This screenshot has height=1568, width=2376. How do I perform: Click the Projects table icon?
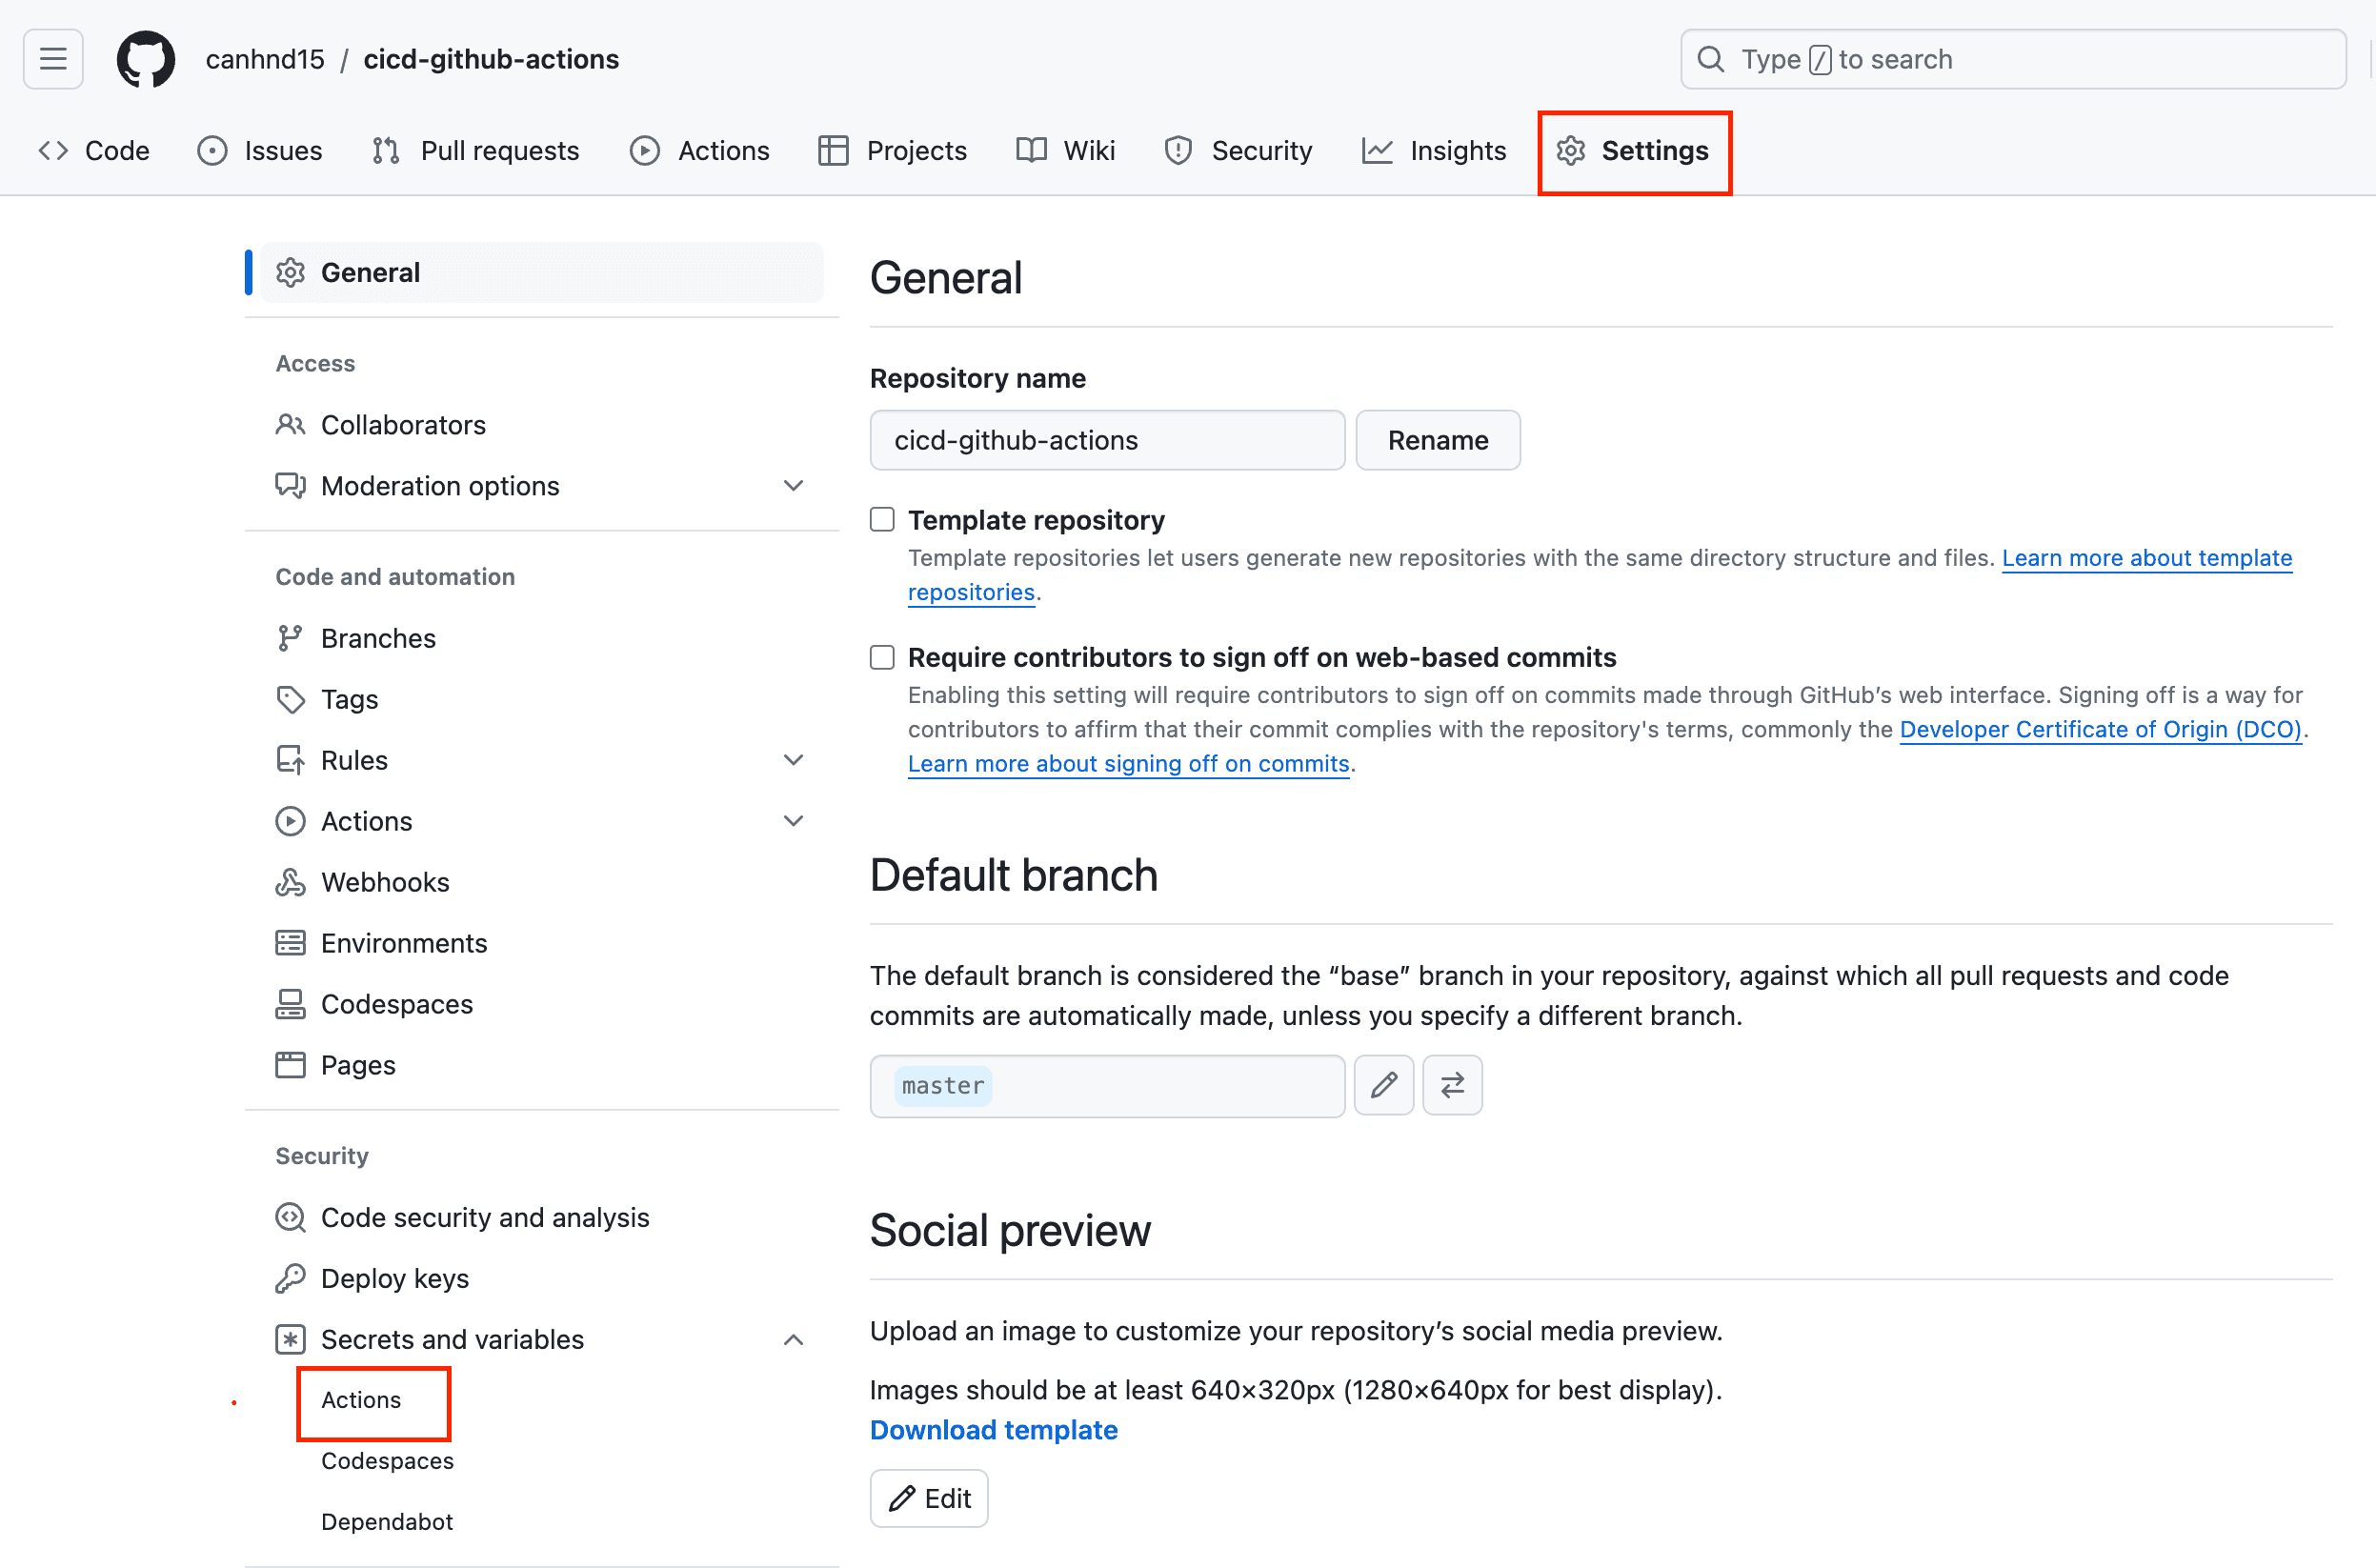click(x=833, y=151)
